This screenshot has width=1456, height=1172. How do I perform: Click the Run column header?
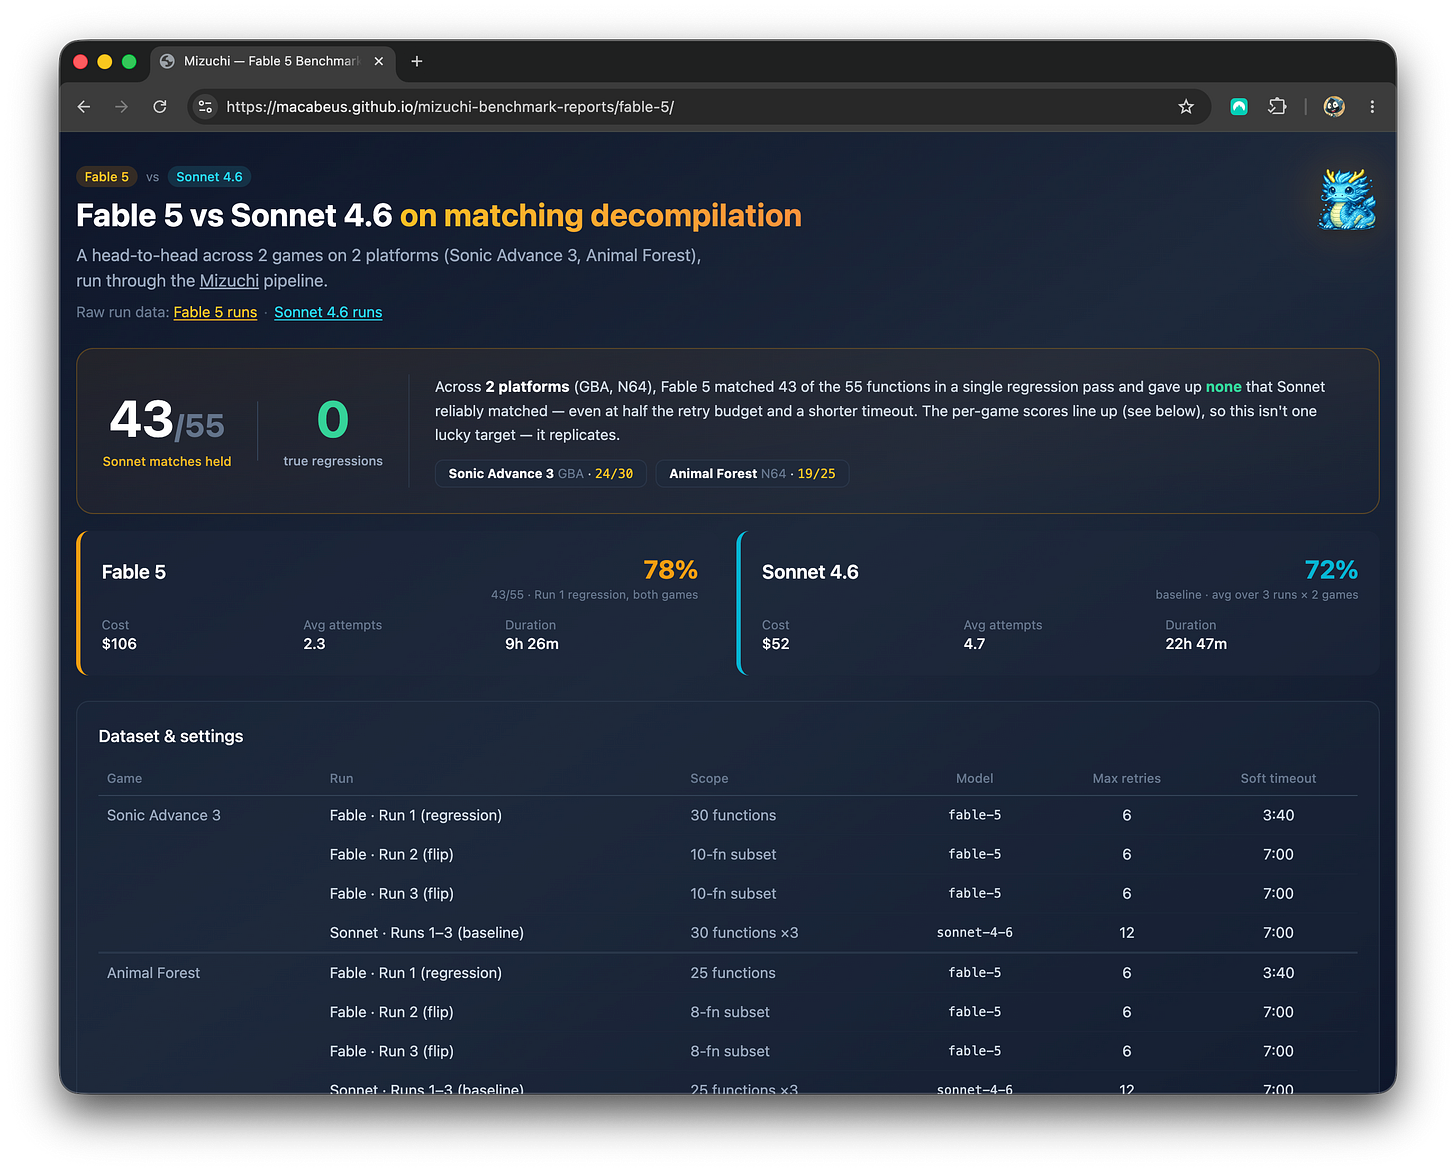(341, 778)
